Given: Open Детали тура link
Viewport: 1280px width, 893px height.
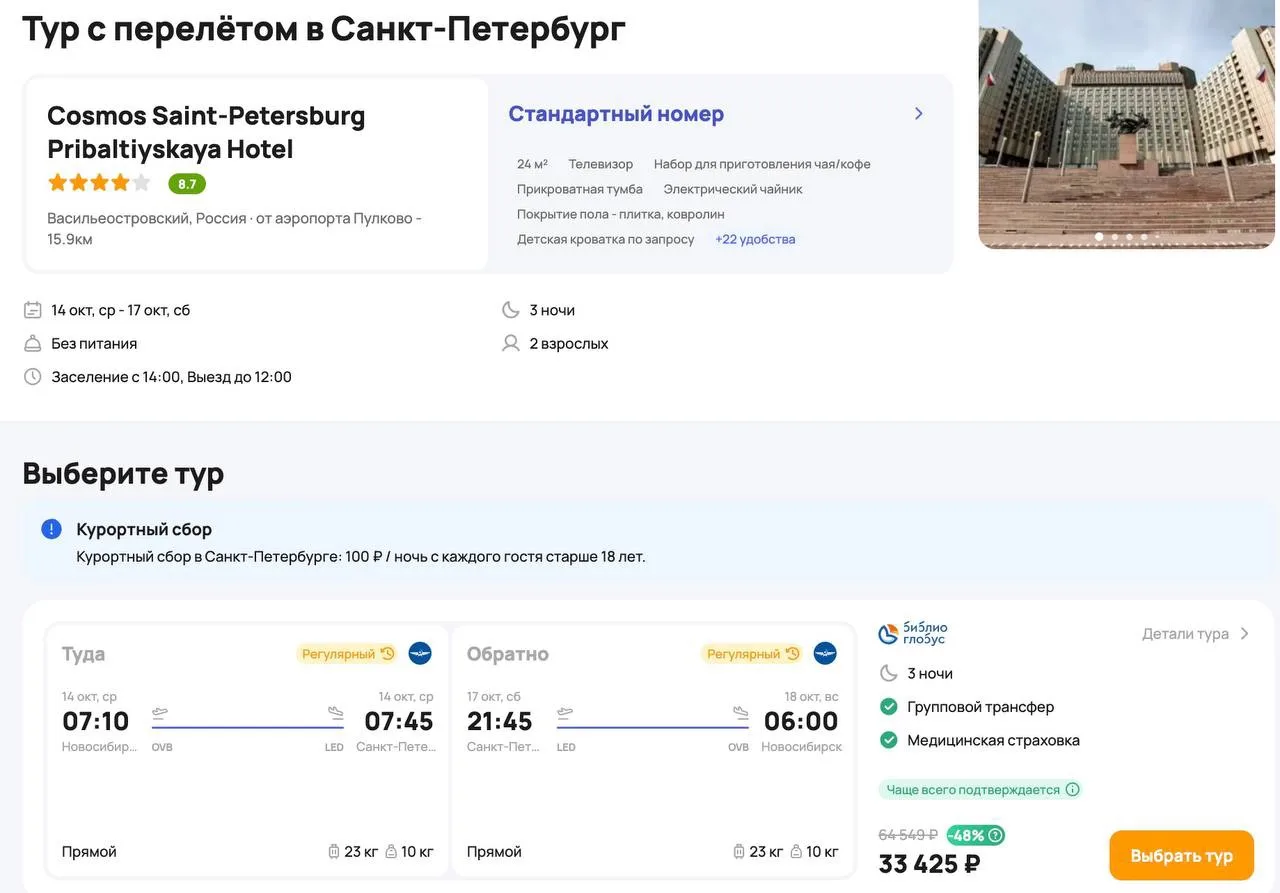Looking at the screenshot, I should coord(1196,634).
